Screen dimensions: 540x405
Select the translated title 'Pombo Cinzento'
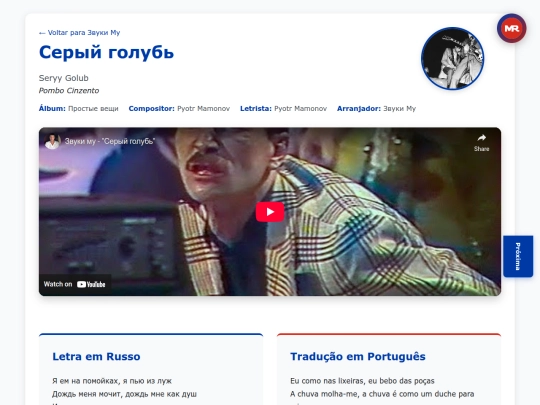pos(69,91)
